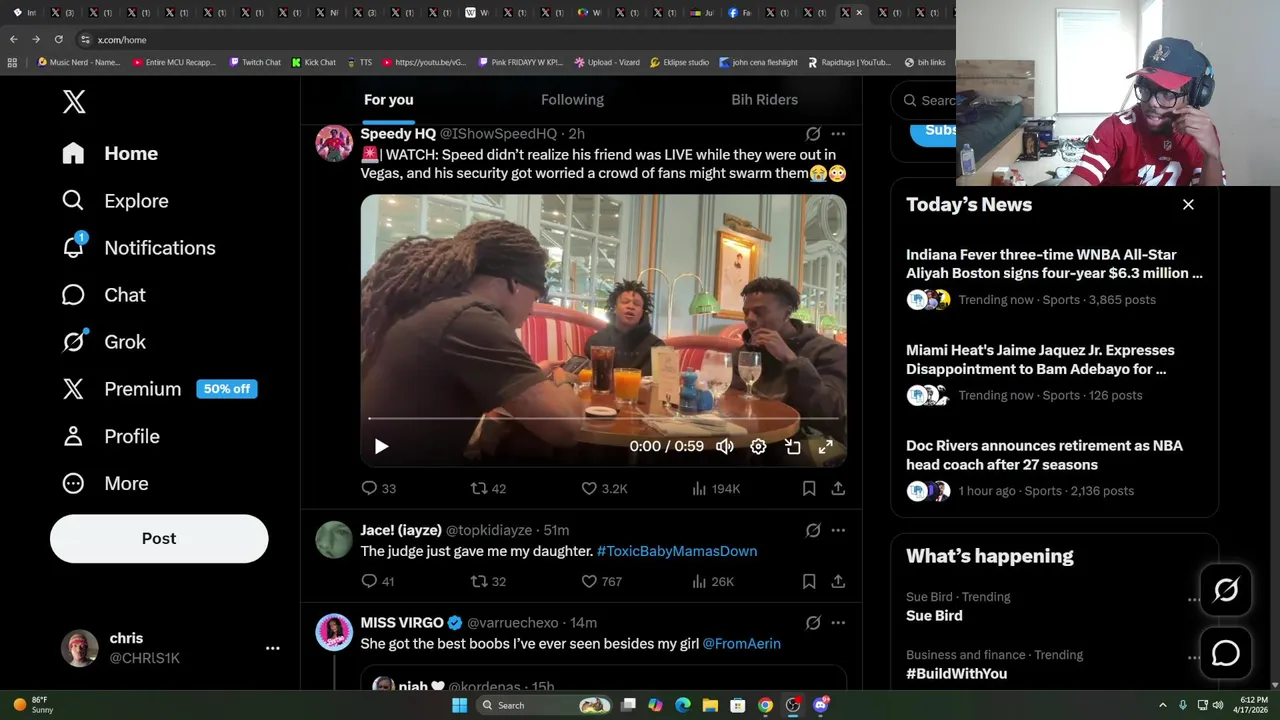Close the Today's News panel
Image resolution: width=1280 pixels, height=720 pixels.
[x=1188, y=204]
